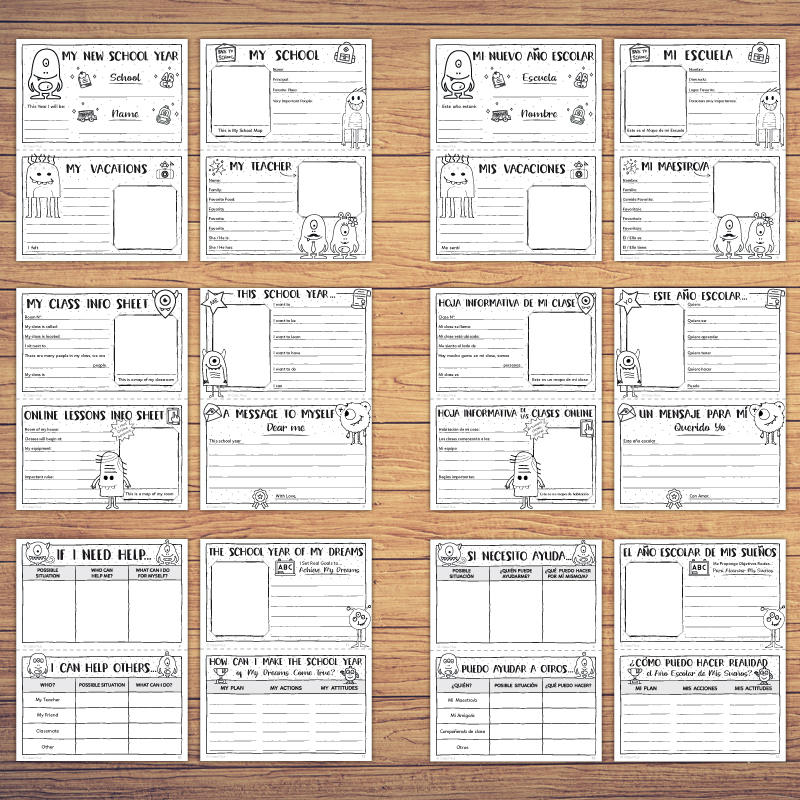Click the Who Can Help Me column header
Image resolution: width=800 pixels, height=800 pixels.
[x=103, y=574]
